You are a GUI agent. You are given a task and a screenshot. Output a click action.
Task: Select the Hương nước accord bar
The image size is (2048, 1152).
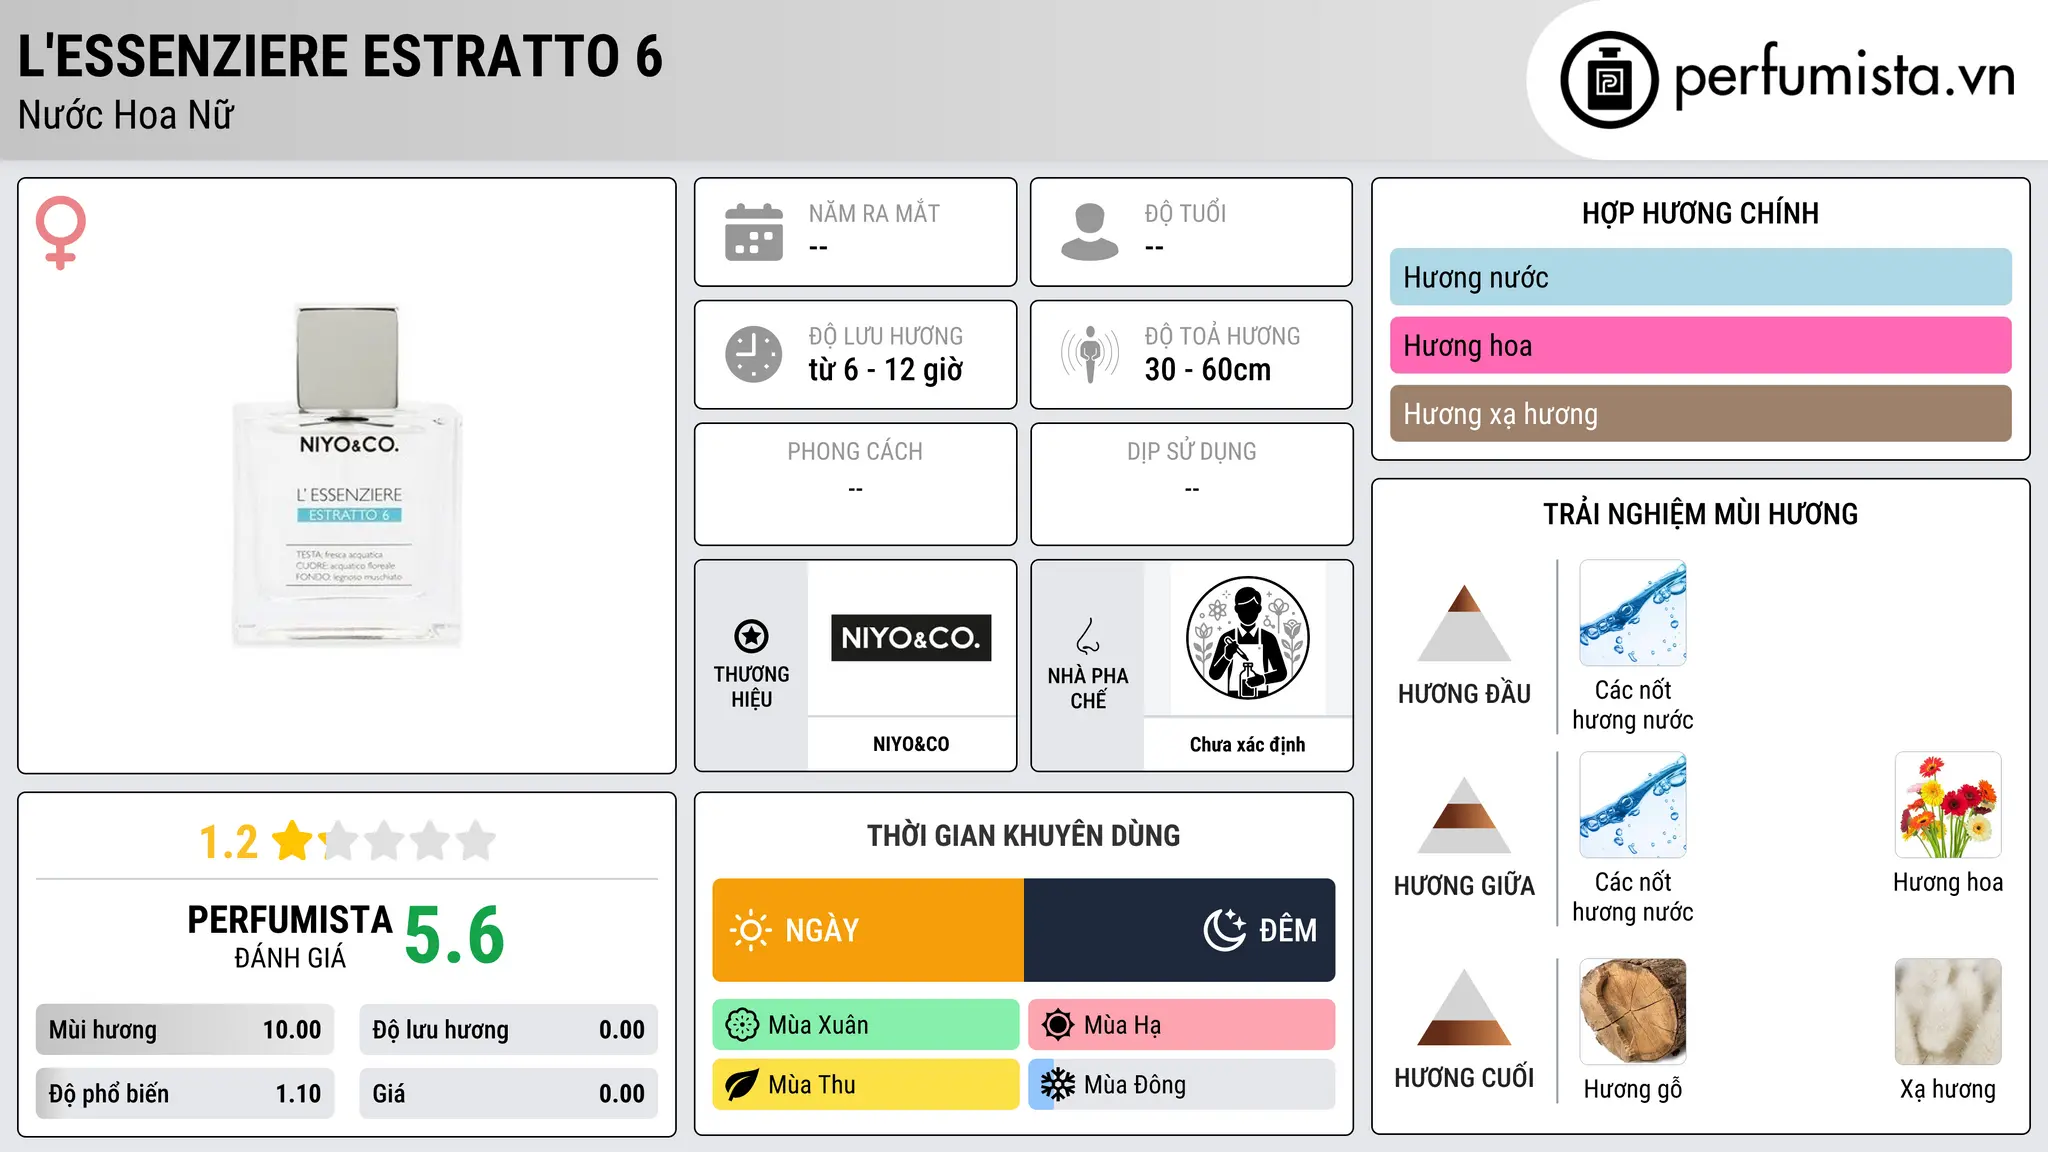click(1700, 277)
